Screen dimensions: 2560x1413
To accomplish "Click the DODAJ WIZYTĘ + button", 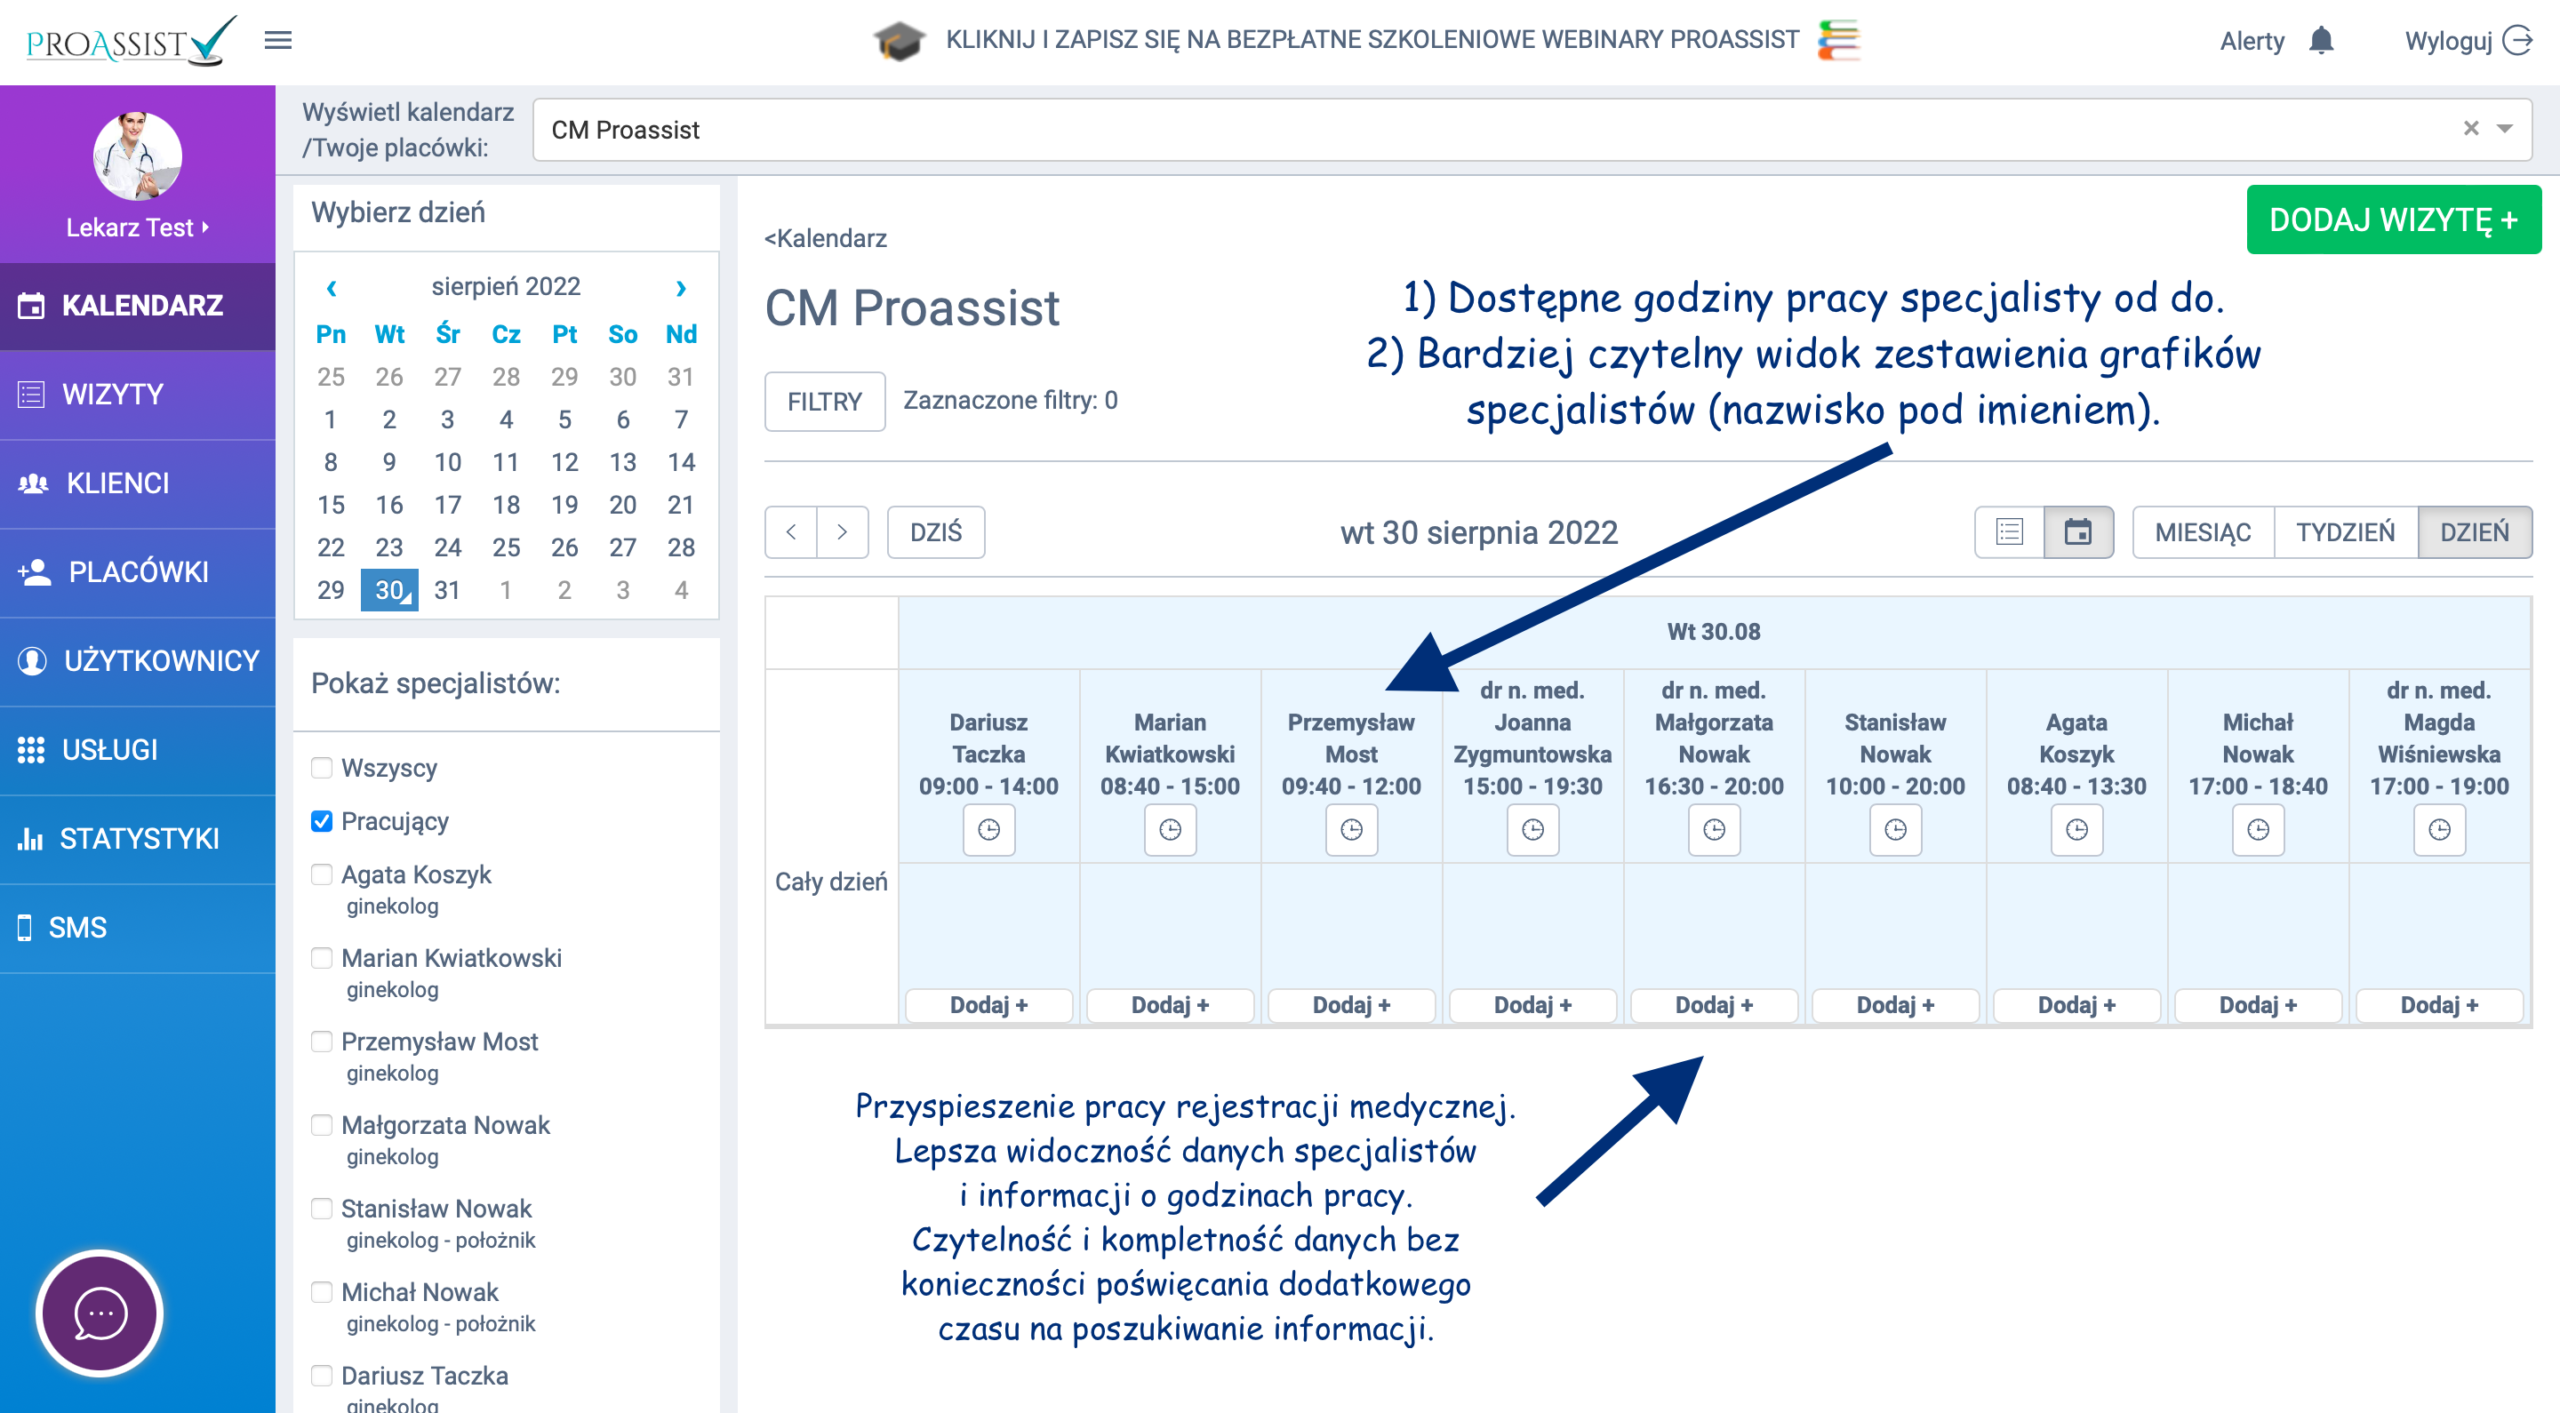I will pos(2393,220).
